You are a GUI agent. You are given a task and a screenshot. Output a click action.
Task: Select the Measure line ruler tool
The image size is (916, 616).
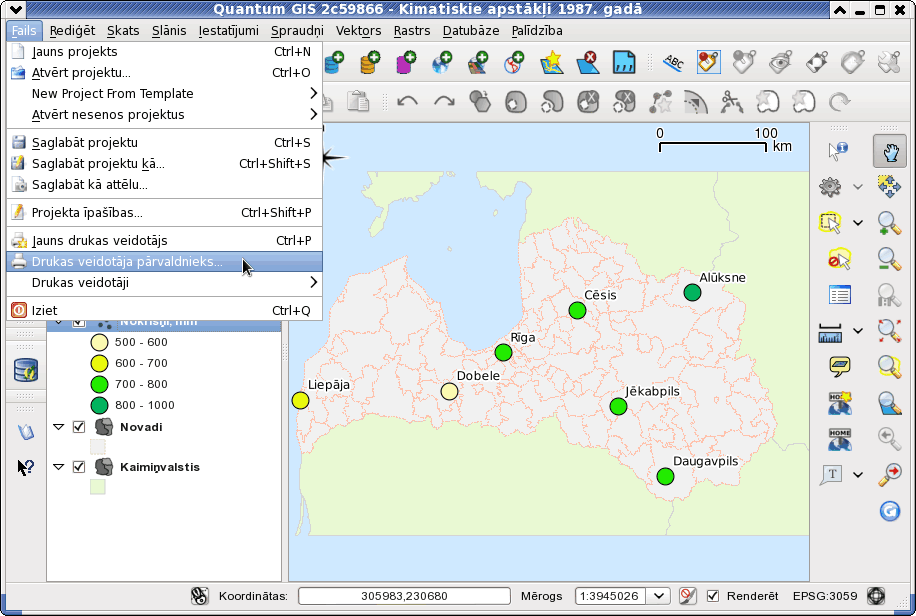830,332
